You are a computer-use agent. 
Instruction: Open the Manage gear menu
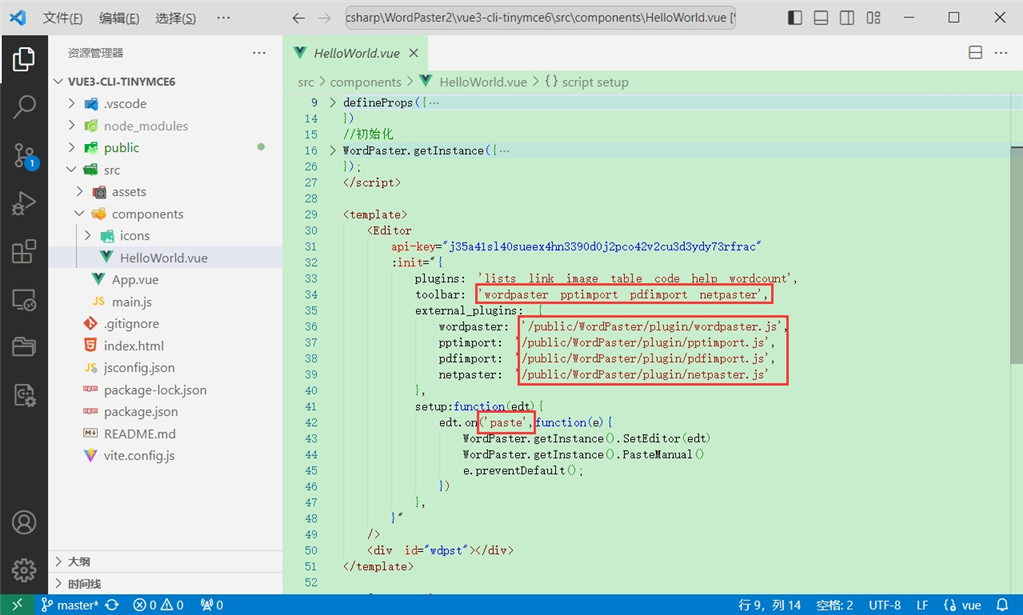(x=24, y=572)
